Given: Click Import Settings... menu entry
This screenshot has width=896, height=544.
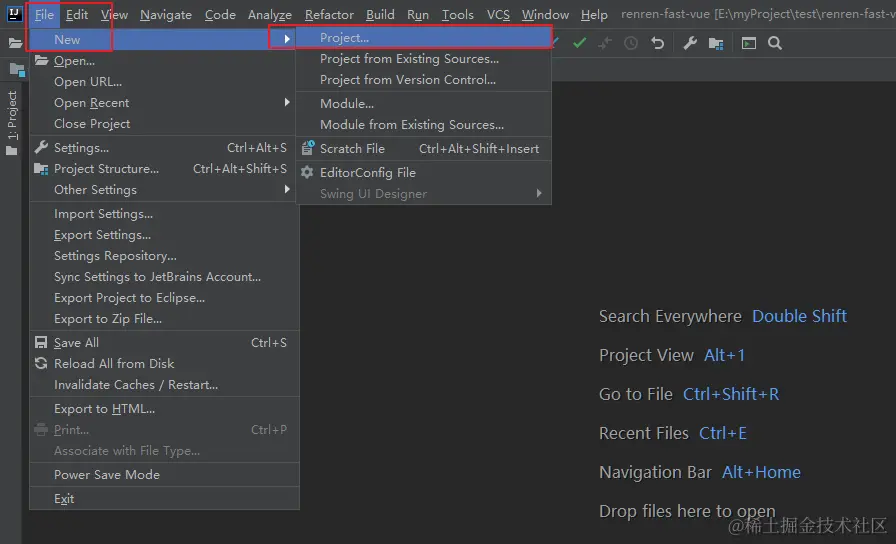Looking at the screenshot, I should [164, 214].
